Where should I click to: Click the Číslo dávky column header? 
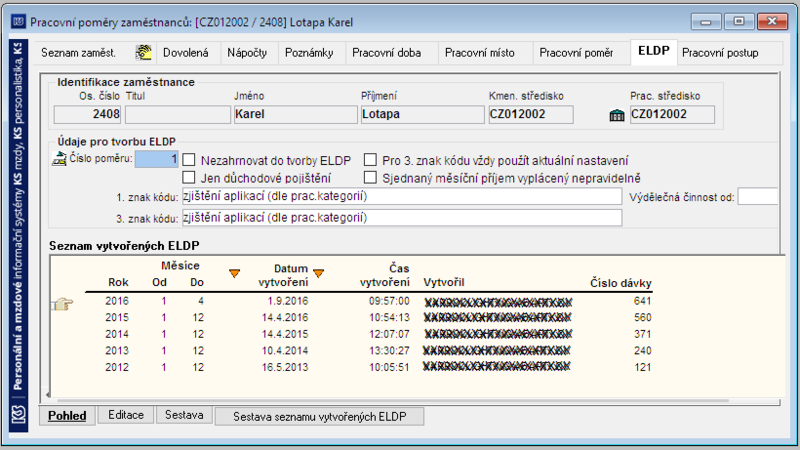coord(621,283)
